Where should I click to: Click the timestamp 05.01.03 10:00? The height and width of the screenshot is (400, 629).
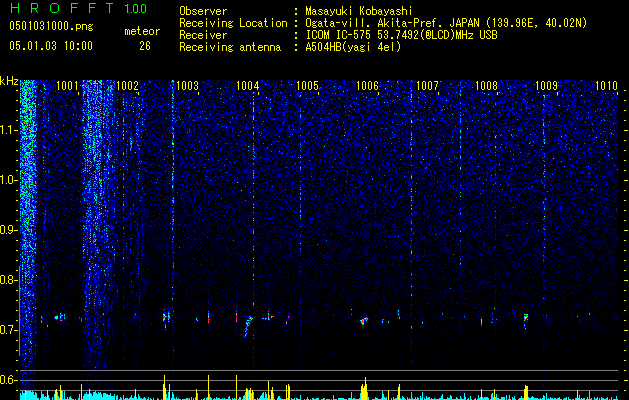coord(51,46)
